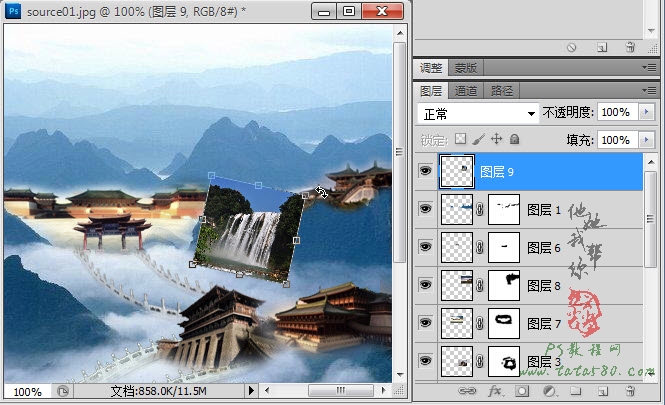Viewport: 665px width, 405px height.
Task: Click the lock all padlock icon
Action: click(514, 139)
